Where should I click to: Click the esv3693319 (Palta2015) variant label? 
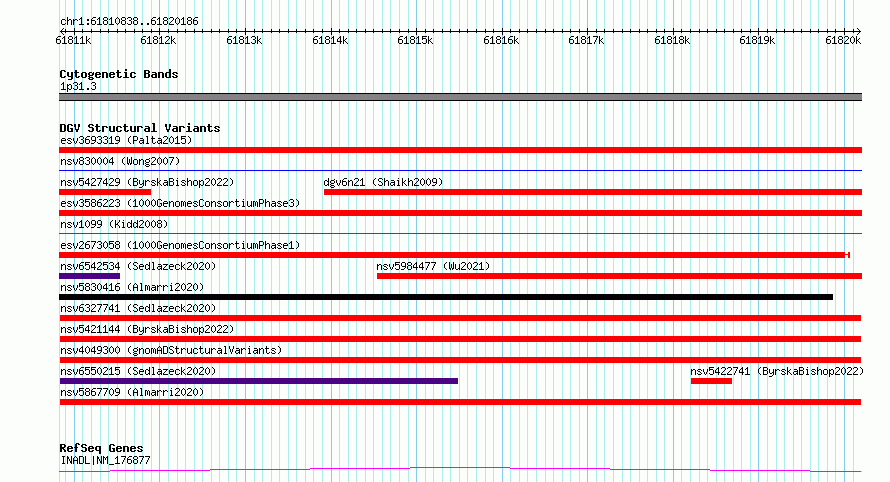point(126,140)
